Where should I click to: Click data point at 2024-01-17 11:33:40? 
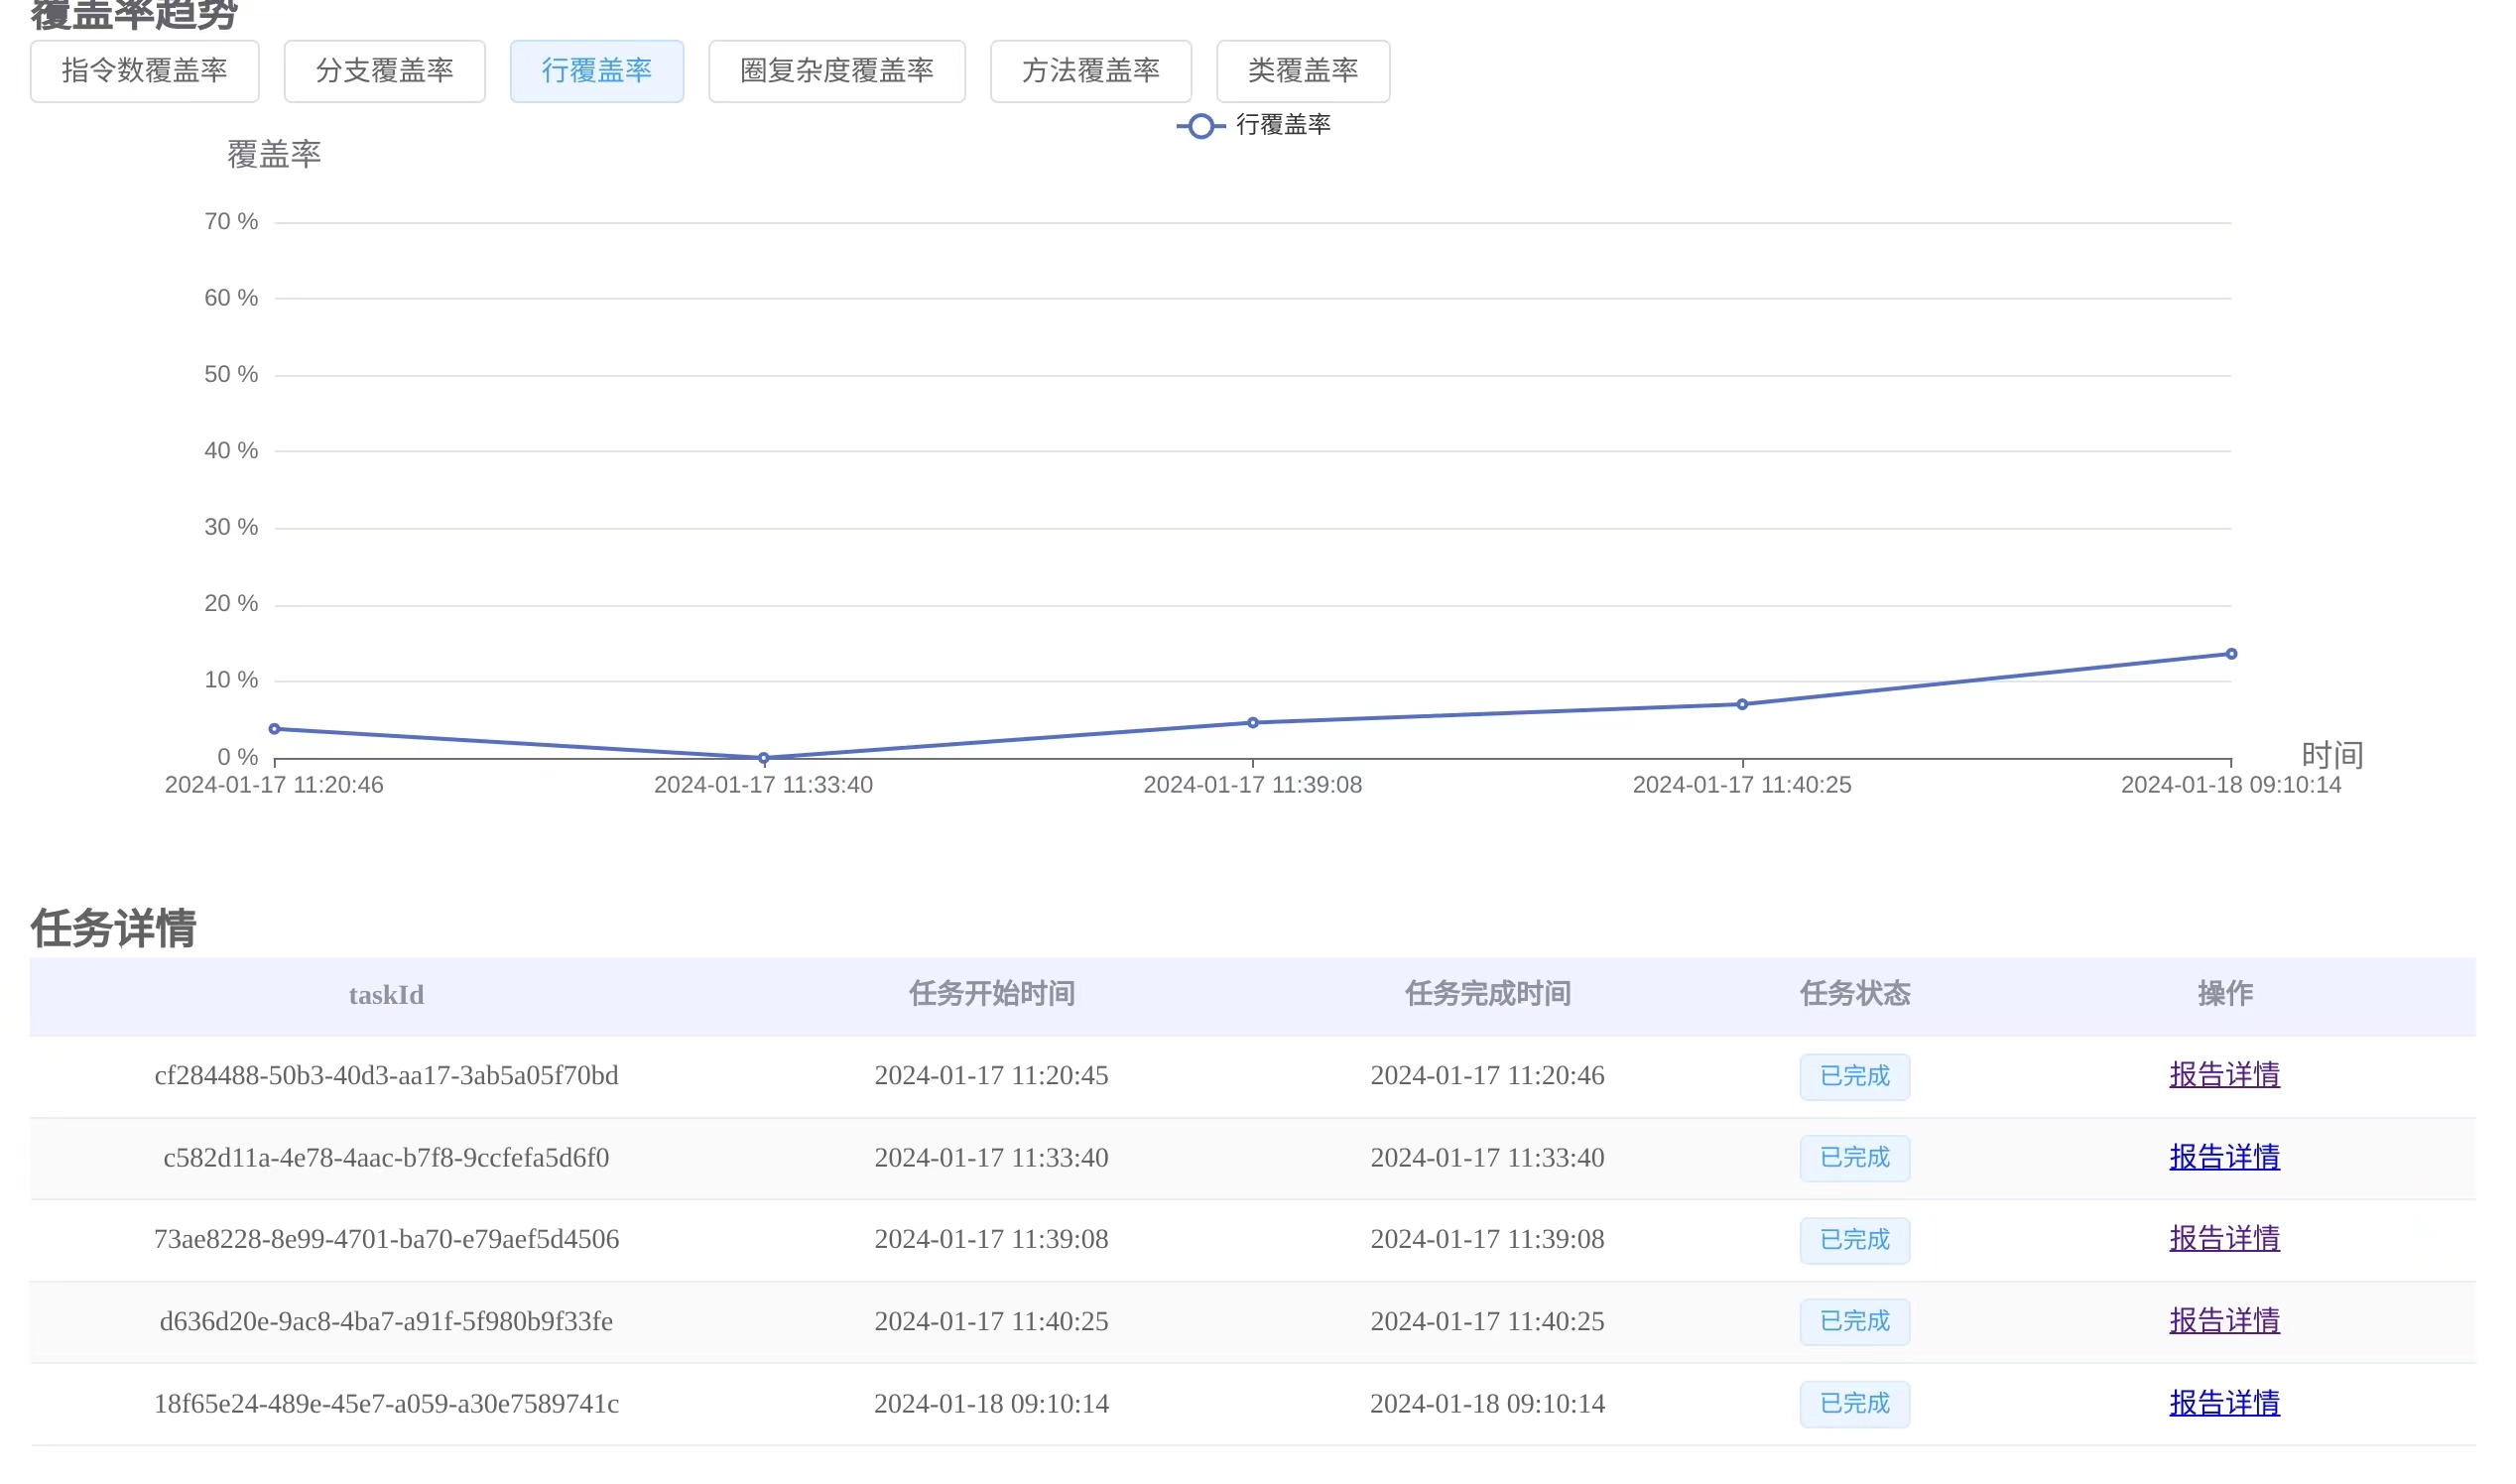[x=764, y=758]
